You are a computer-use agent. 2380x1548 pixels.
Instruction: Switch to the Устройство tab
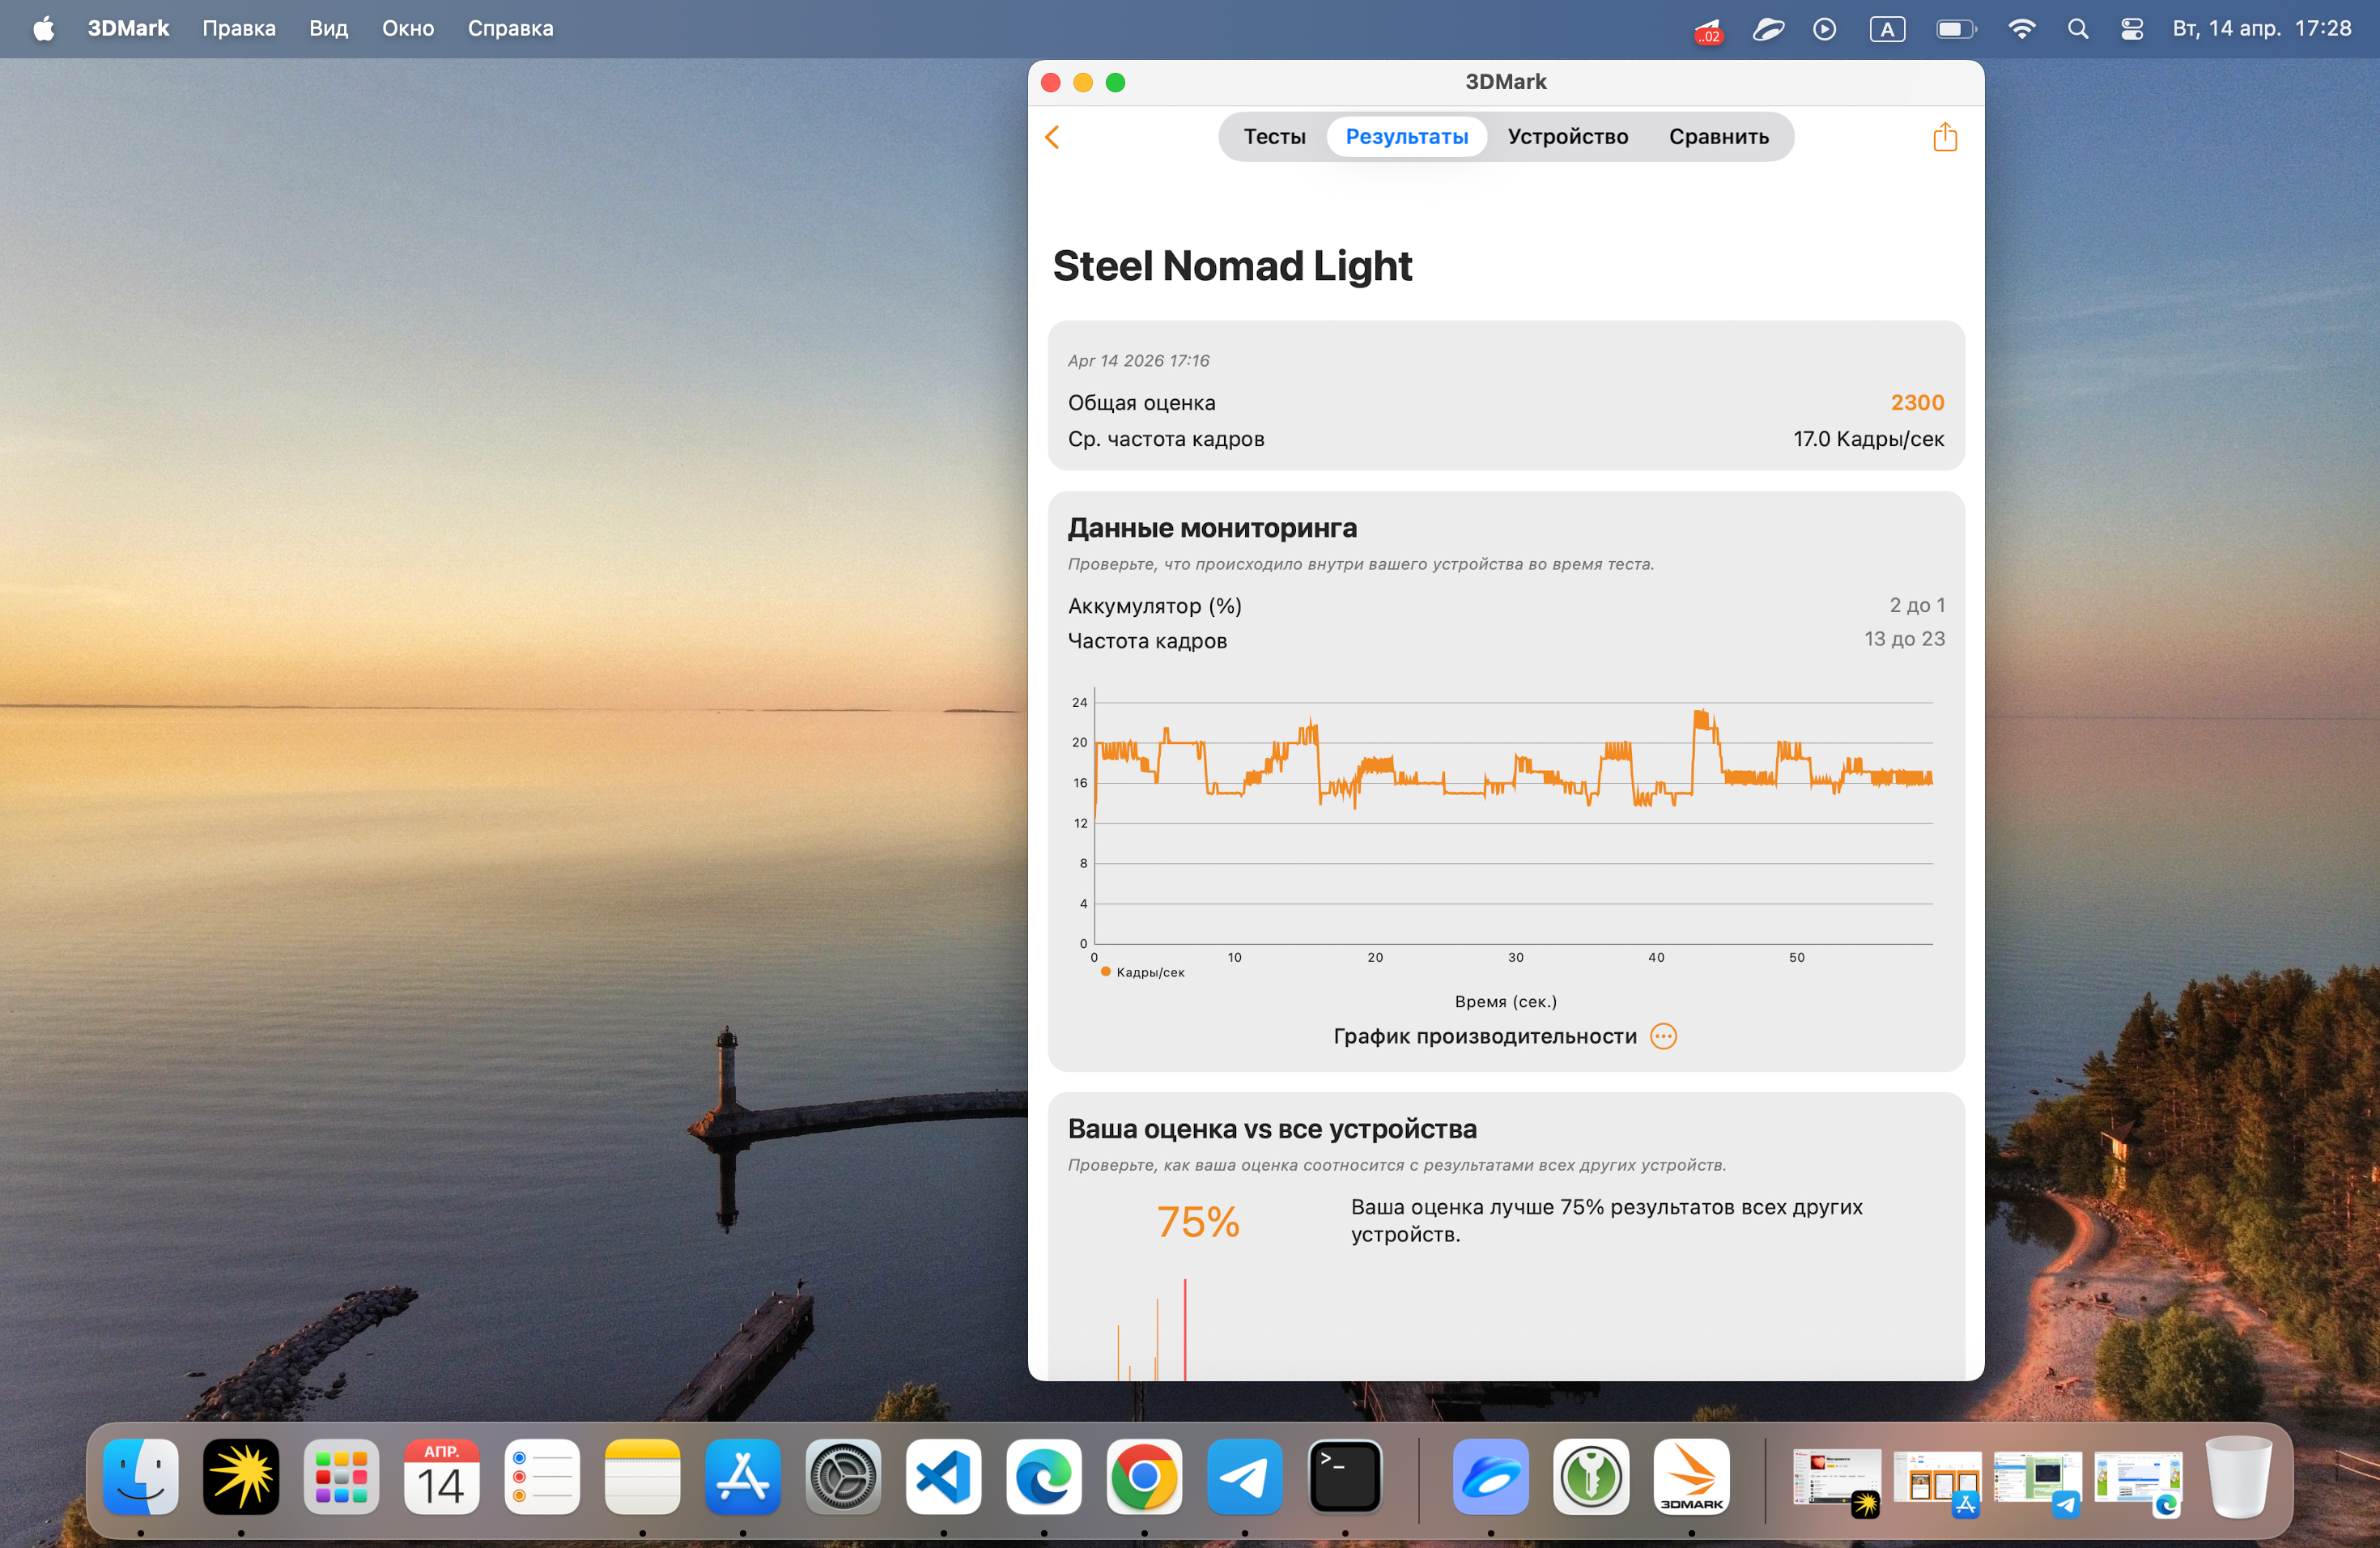[1567, 137]
